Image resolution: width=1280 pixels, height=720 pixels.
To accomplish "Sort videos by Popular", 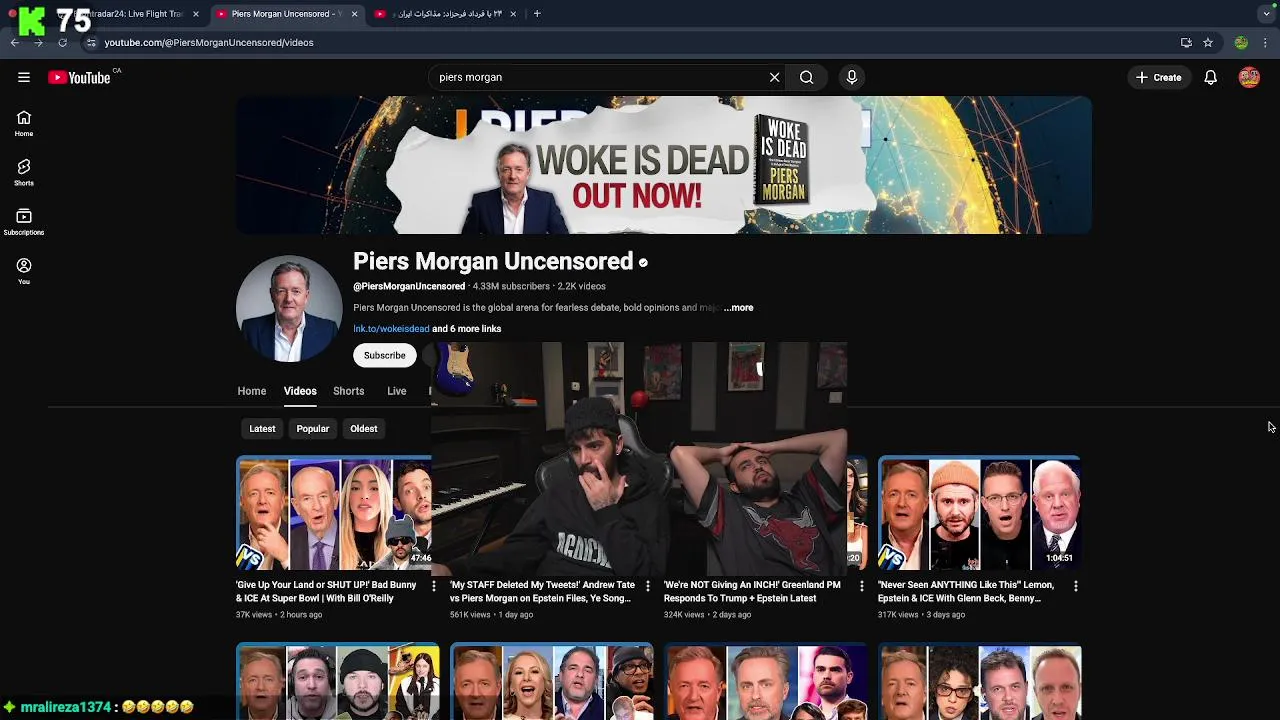I will click(x=313, y=429).
